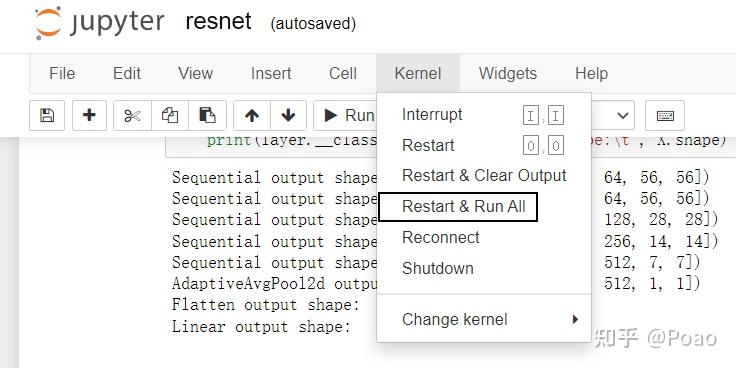Rename notebook by clicking resnet title

click(x=218, y=22)
